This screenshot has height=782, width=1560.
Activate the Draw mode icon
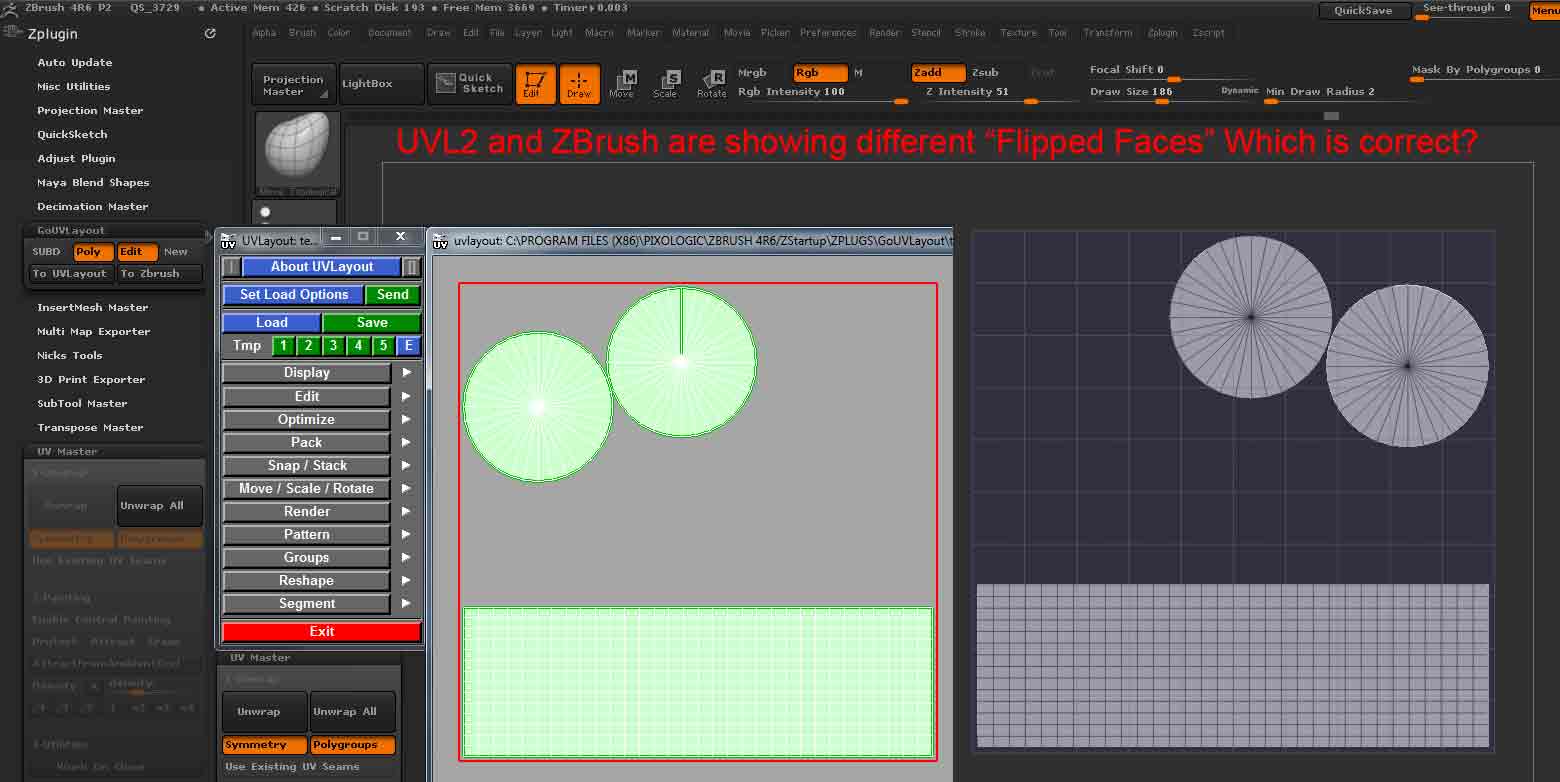[x=580, y=84]
